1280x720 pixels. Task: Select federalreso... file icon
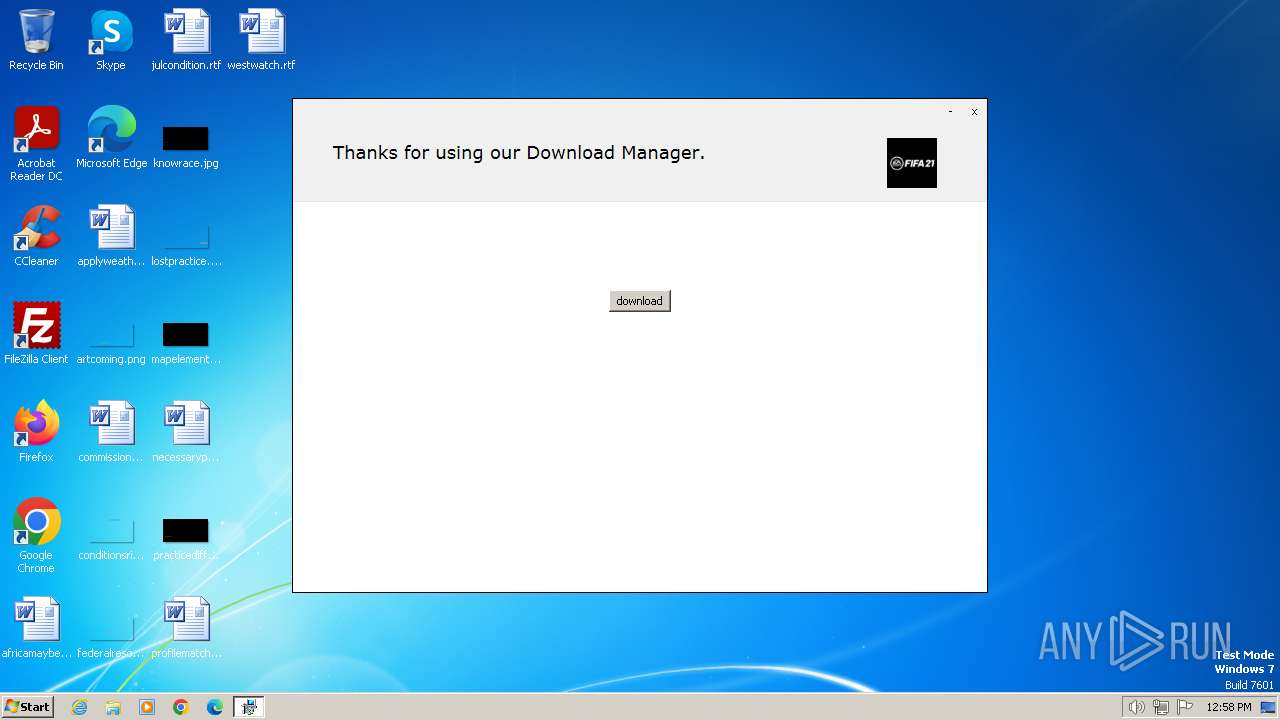pyautogui.click(x=111, y=636)
